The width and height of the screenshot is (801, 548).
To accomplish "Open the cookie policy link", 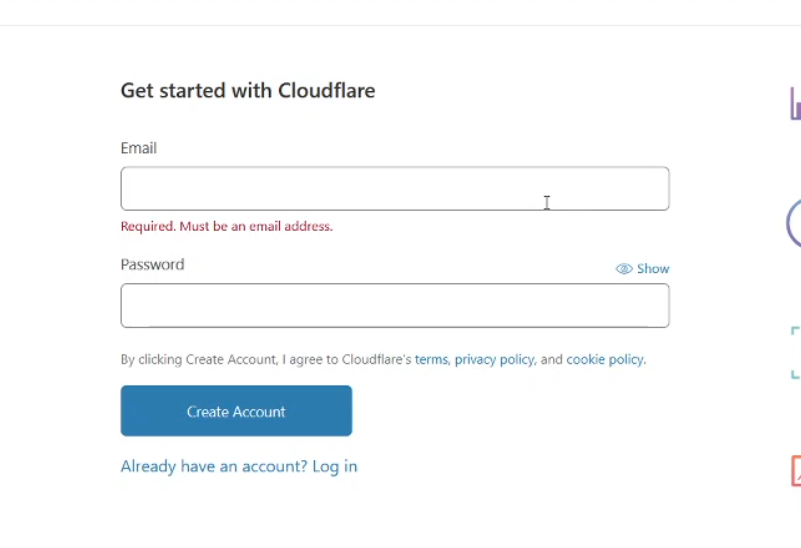I will 605,360.
